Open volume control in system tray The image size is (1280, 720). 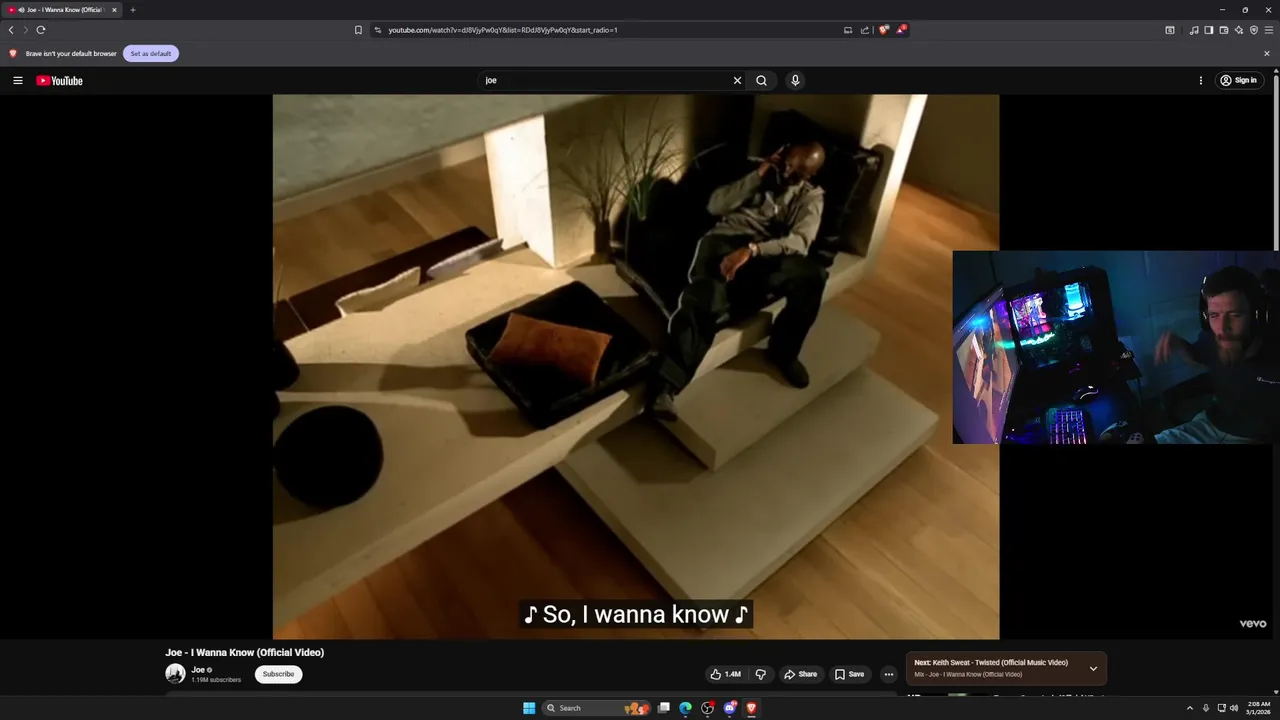1233,708
